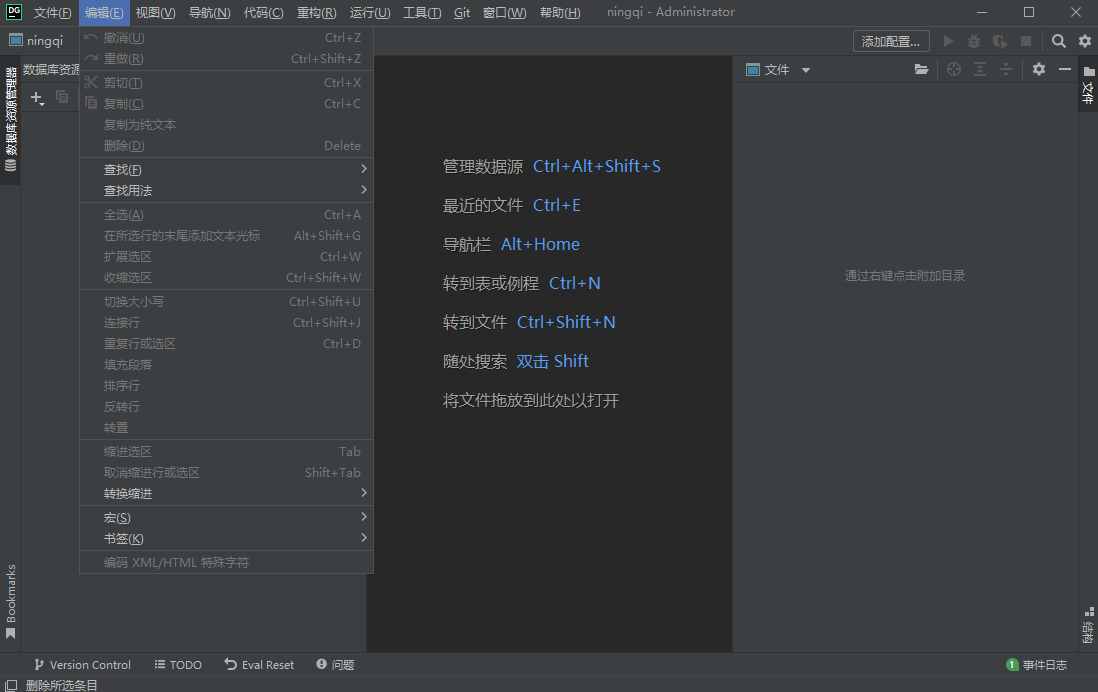Click 通过右键点击附加目录 placeholder text
This screenshot has width=1098, height=692.
[905, 276]
